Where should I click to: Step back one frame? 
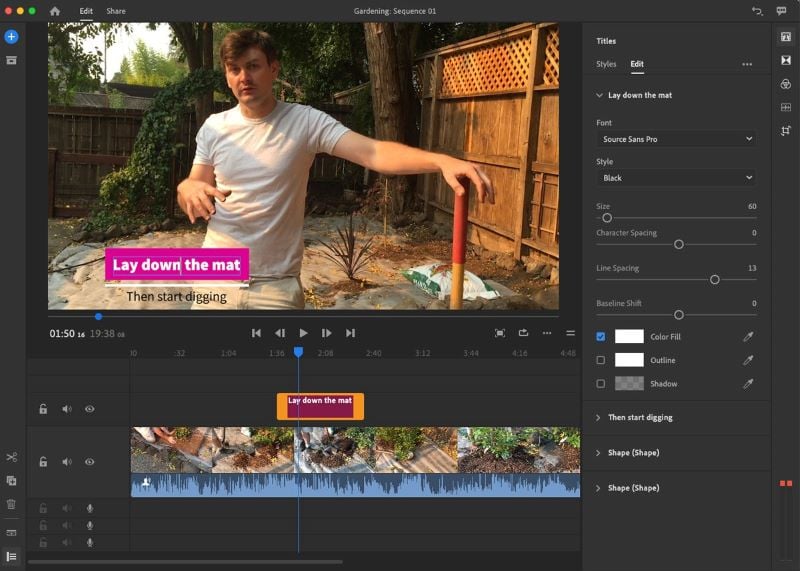point(280,333)
